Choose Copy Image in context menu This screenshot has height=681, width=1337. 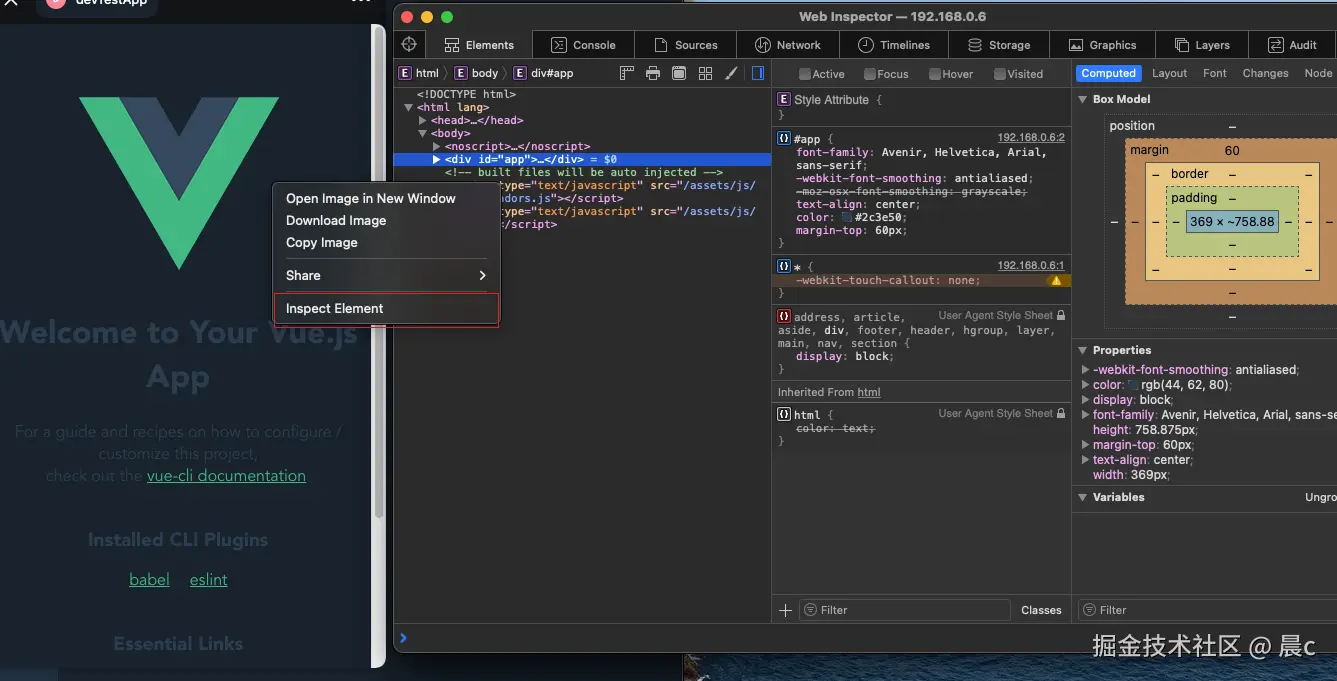tap(386, 243)
